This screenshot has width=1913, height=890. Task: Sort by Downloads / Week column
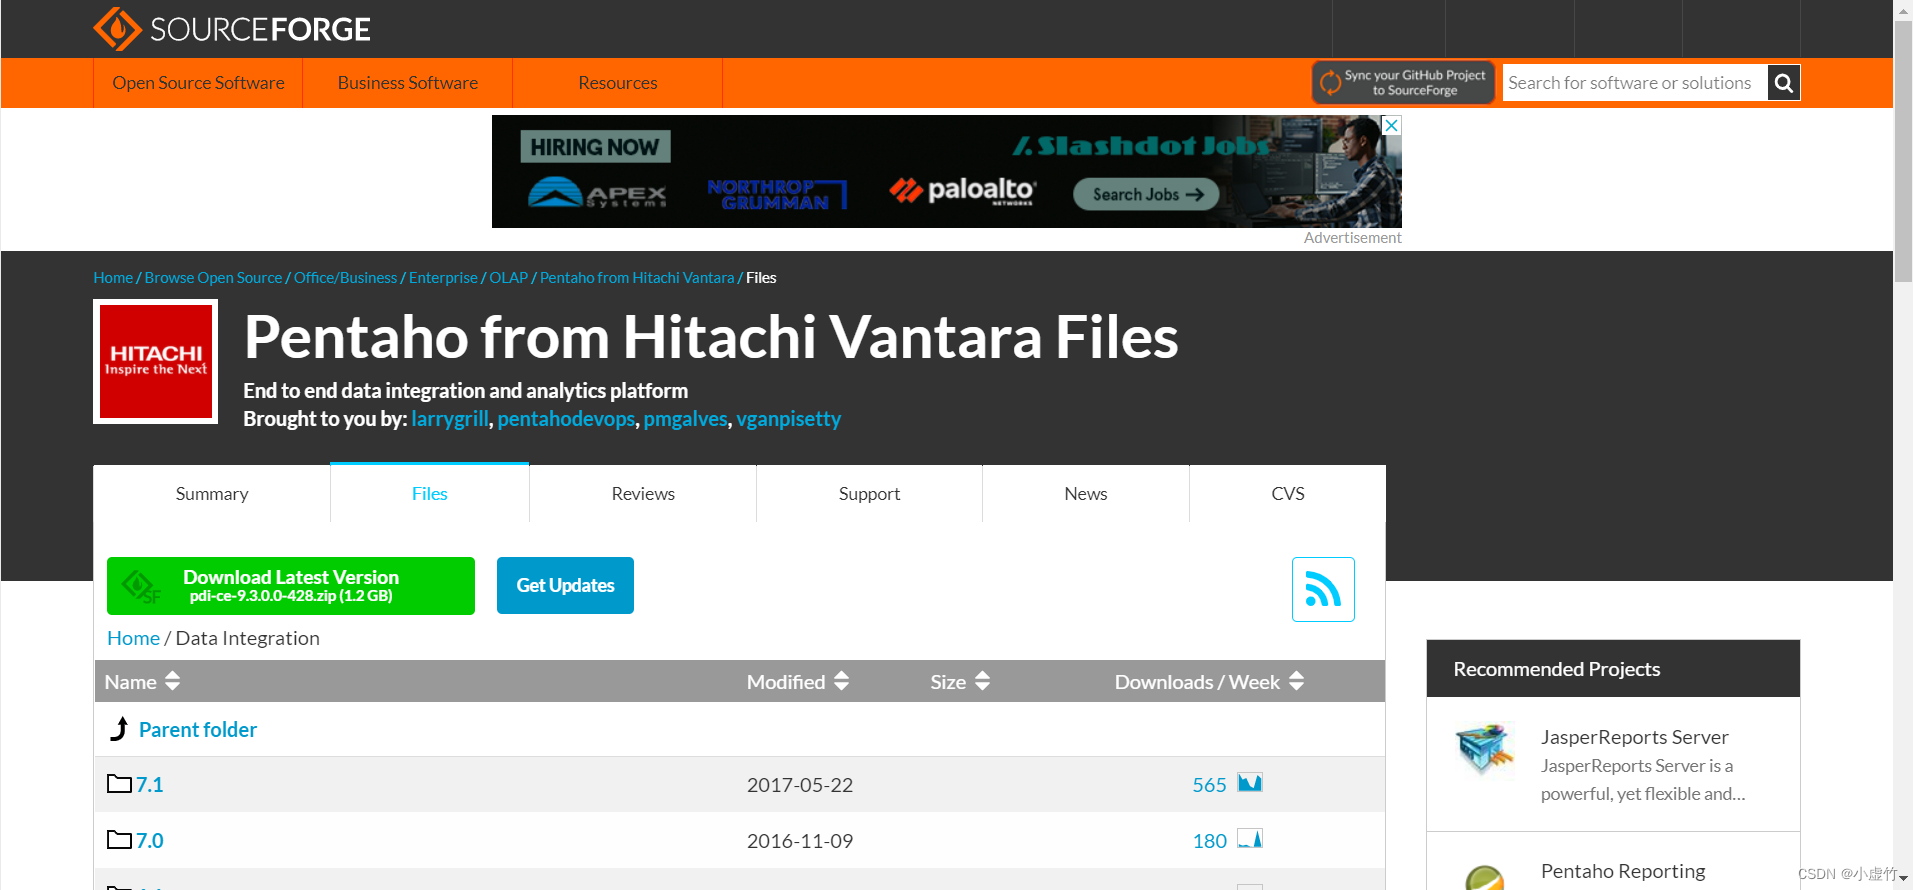coord(1209,682)
